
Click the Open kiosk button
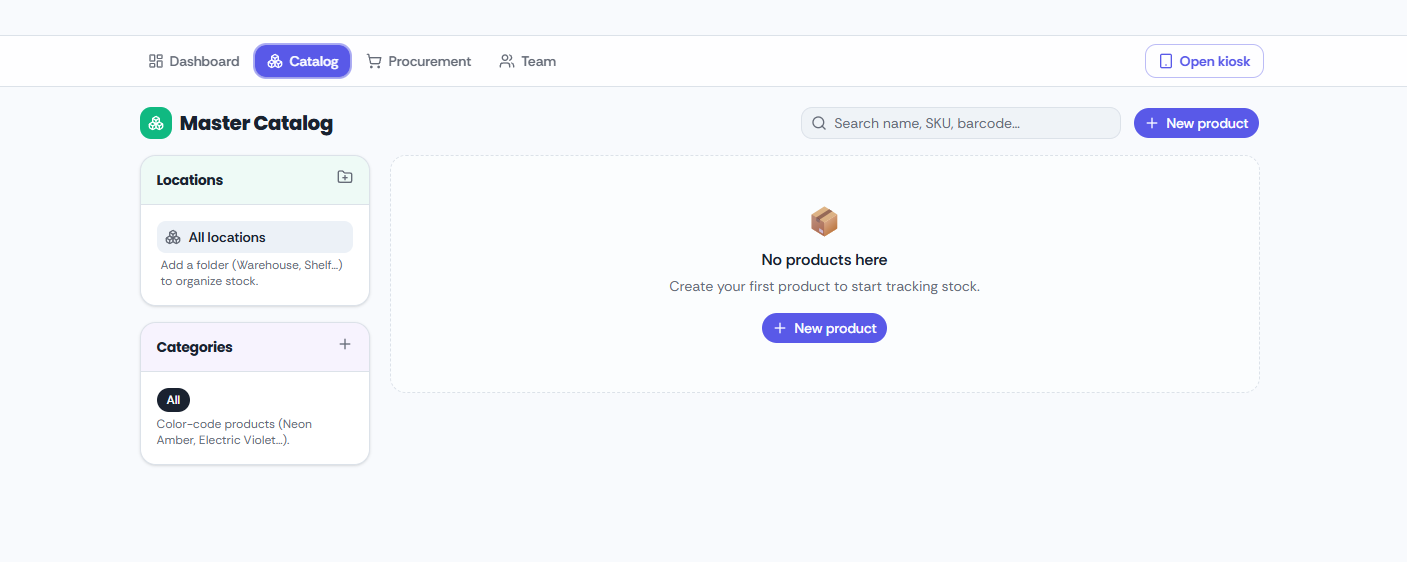click(1204, 61)
